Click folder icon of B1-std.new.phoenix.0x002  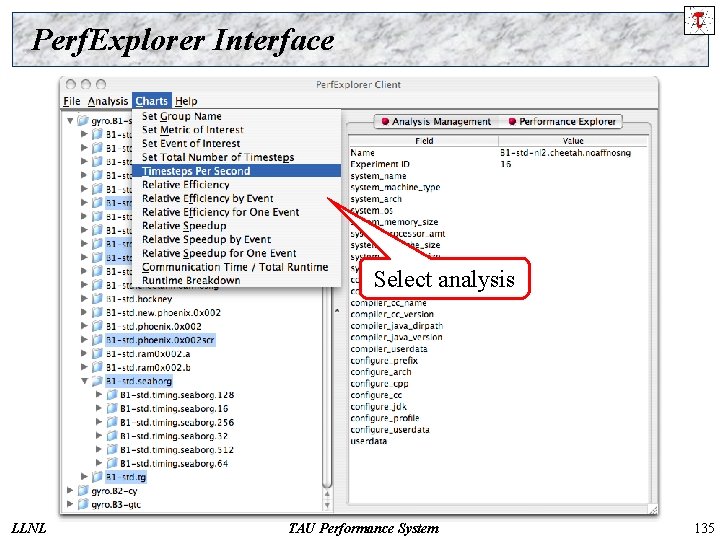[97, 312]
